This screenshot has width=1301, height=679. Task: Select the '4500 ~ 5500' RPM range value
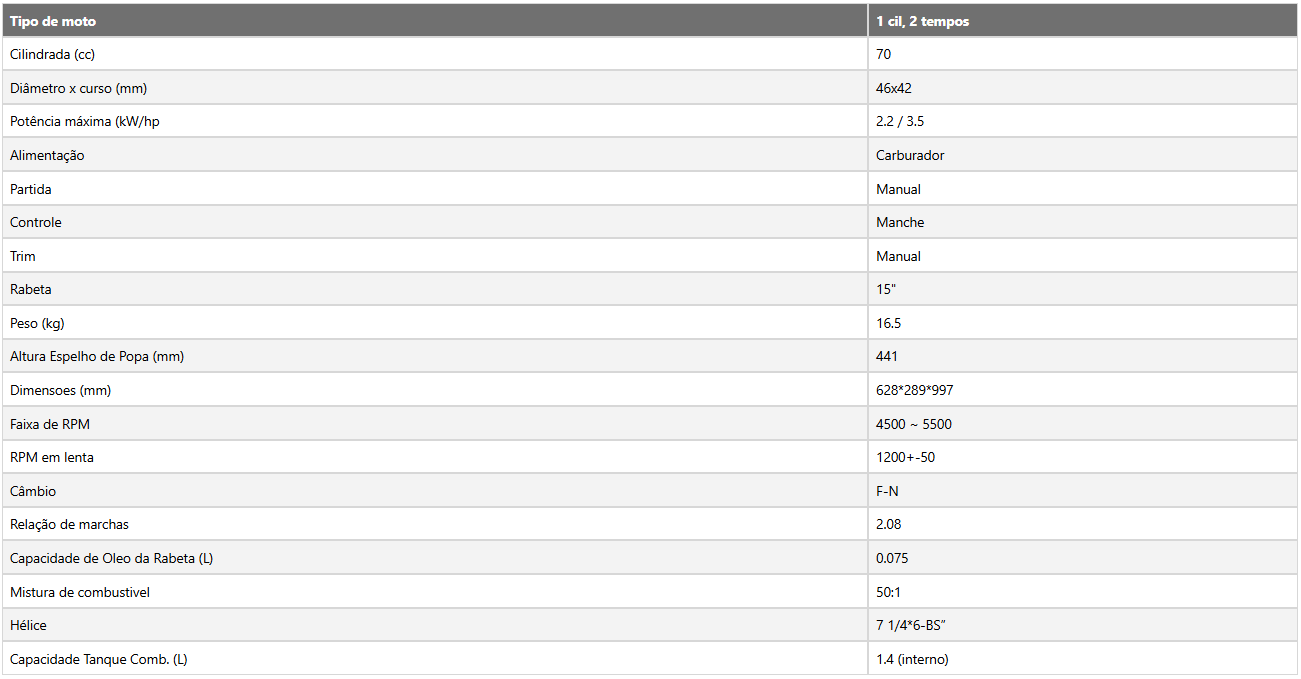[1083, 424]
